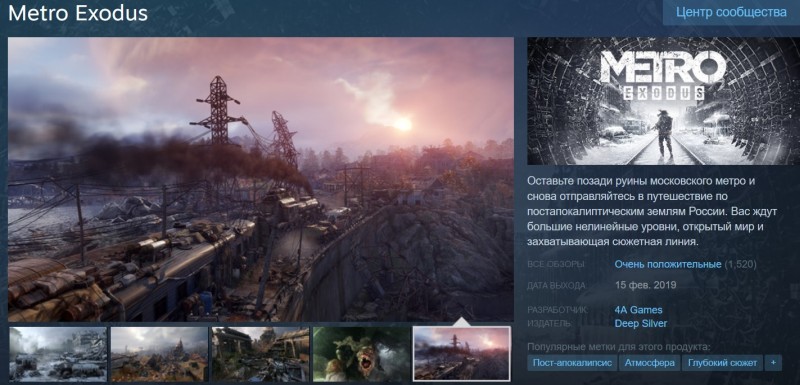800x385 pixels.
Task: Open the Deep Silver publisher link
Action: click(640, 323)
